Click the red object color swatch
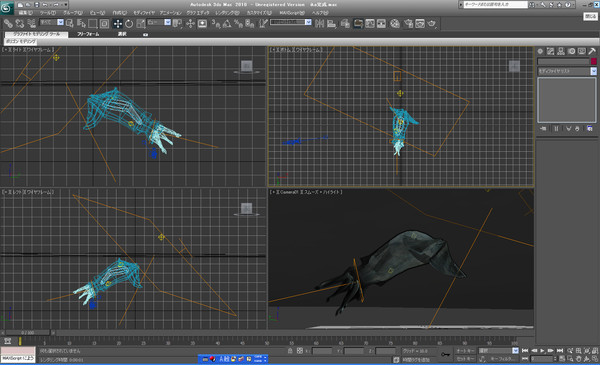 coord(593,61)
